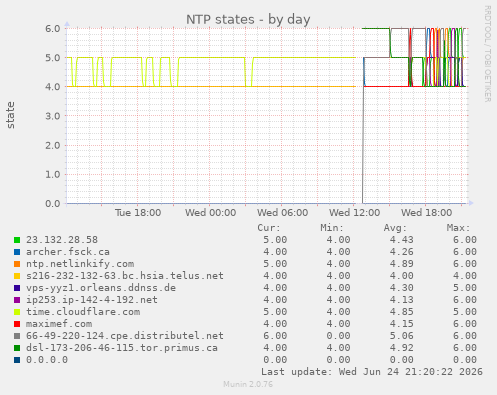Click the yellow swatch for s216-232-132-63.bc.hsia.telus.net
The image size is (497, 395).
tap(17, 276)
